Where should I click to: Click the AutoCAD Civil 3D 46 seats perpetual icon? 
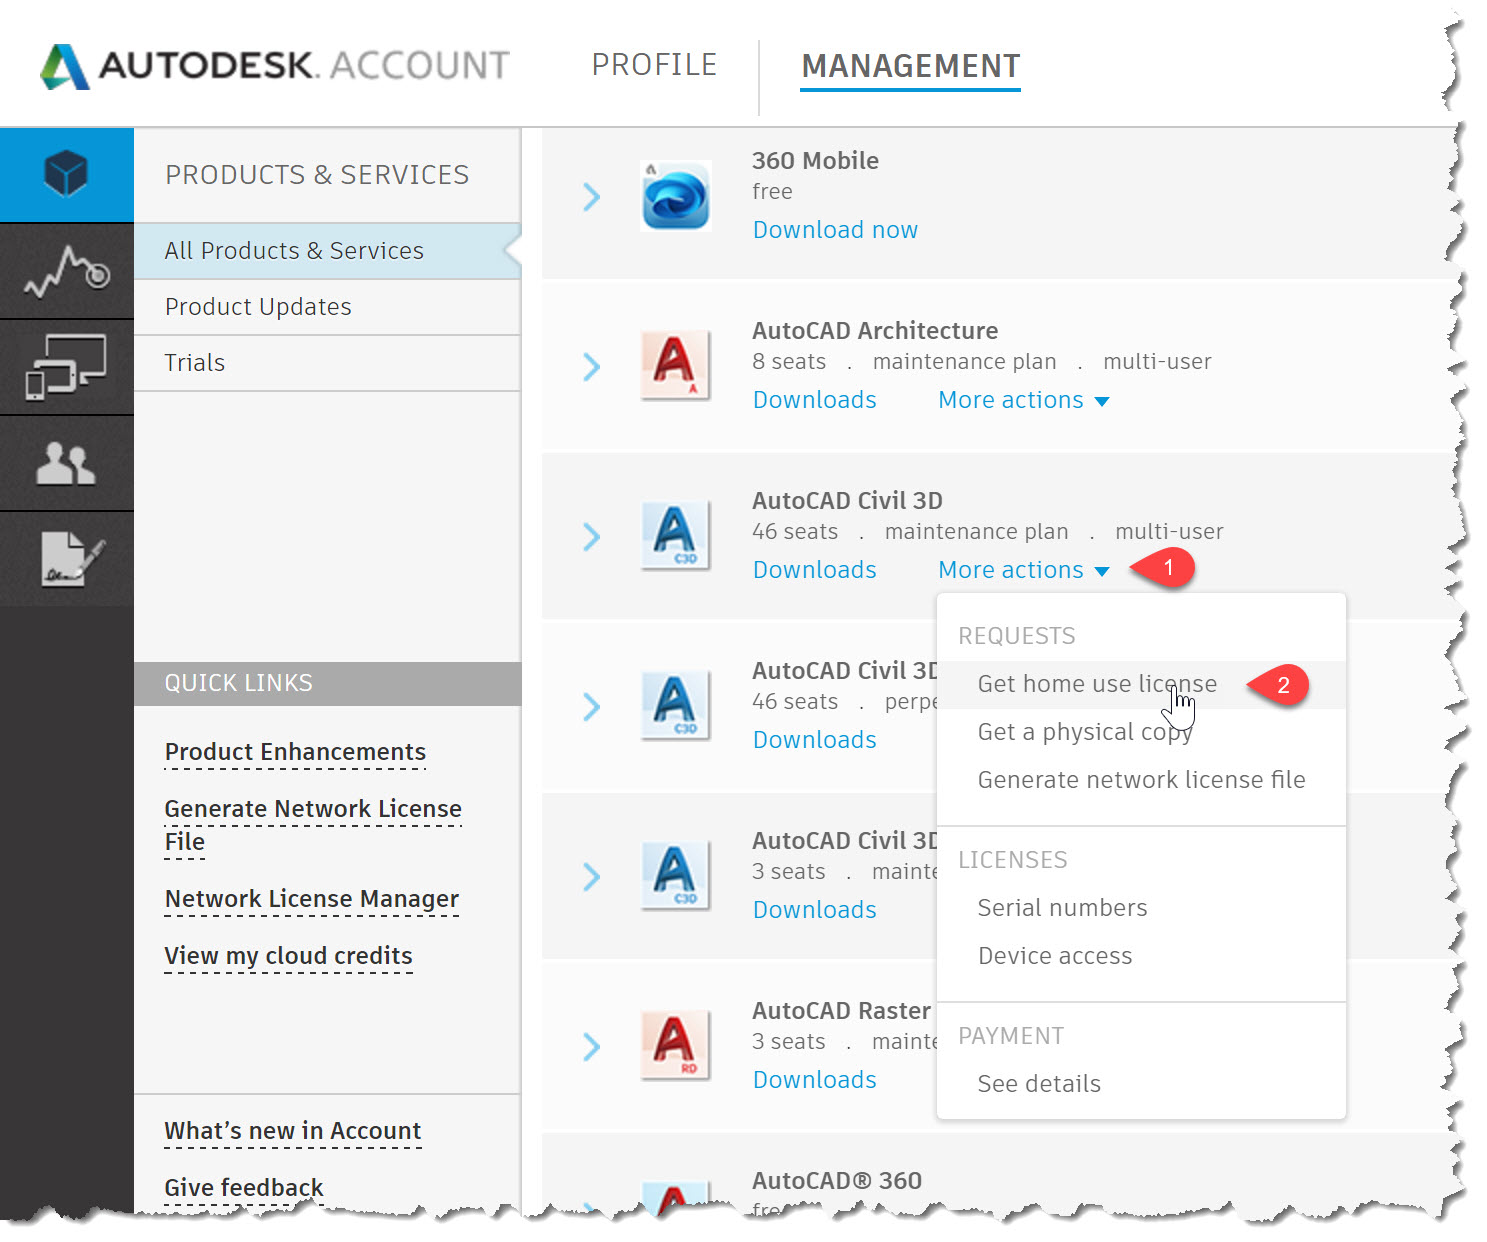pyautogui.click(x=676, y=706)
